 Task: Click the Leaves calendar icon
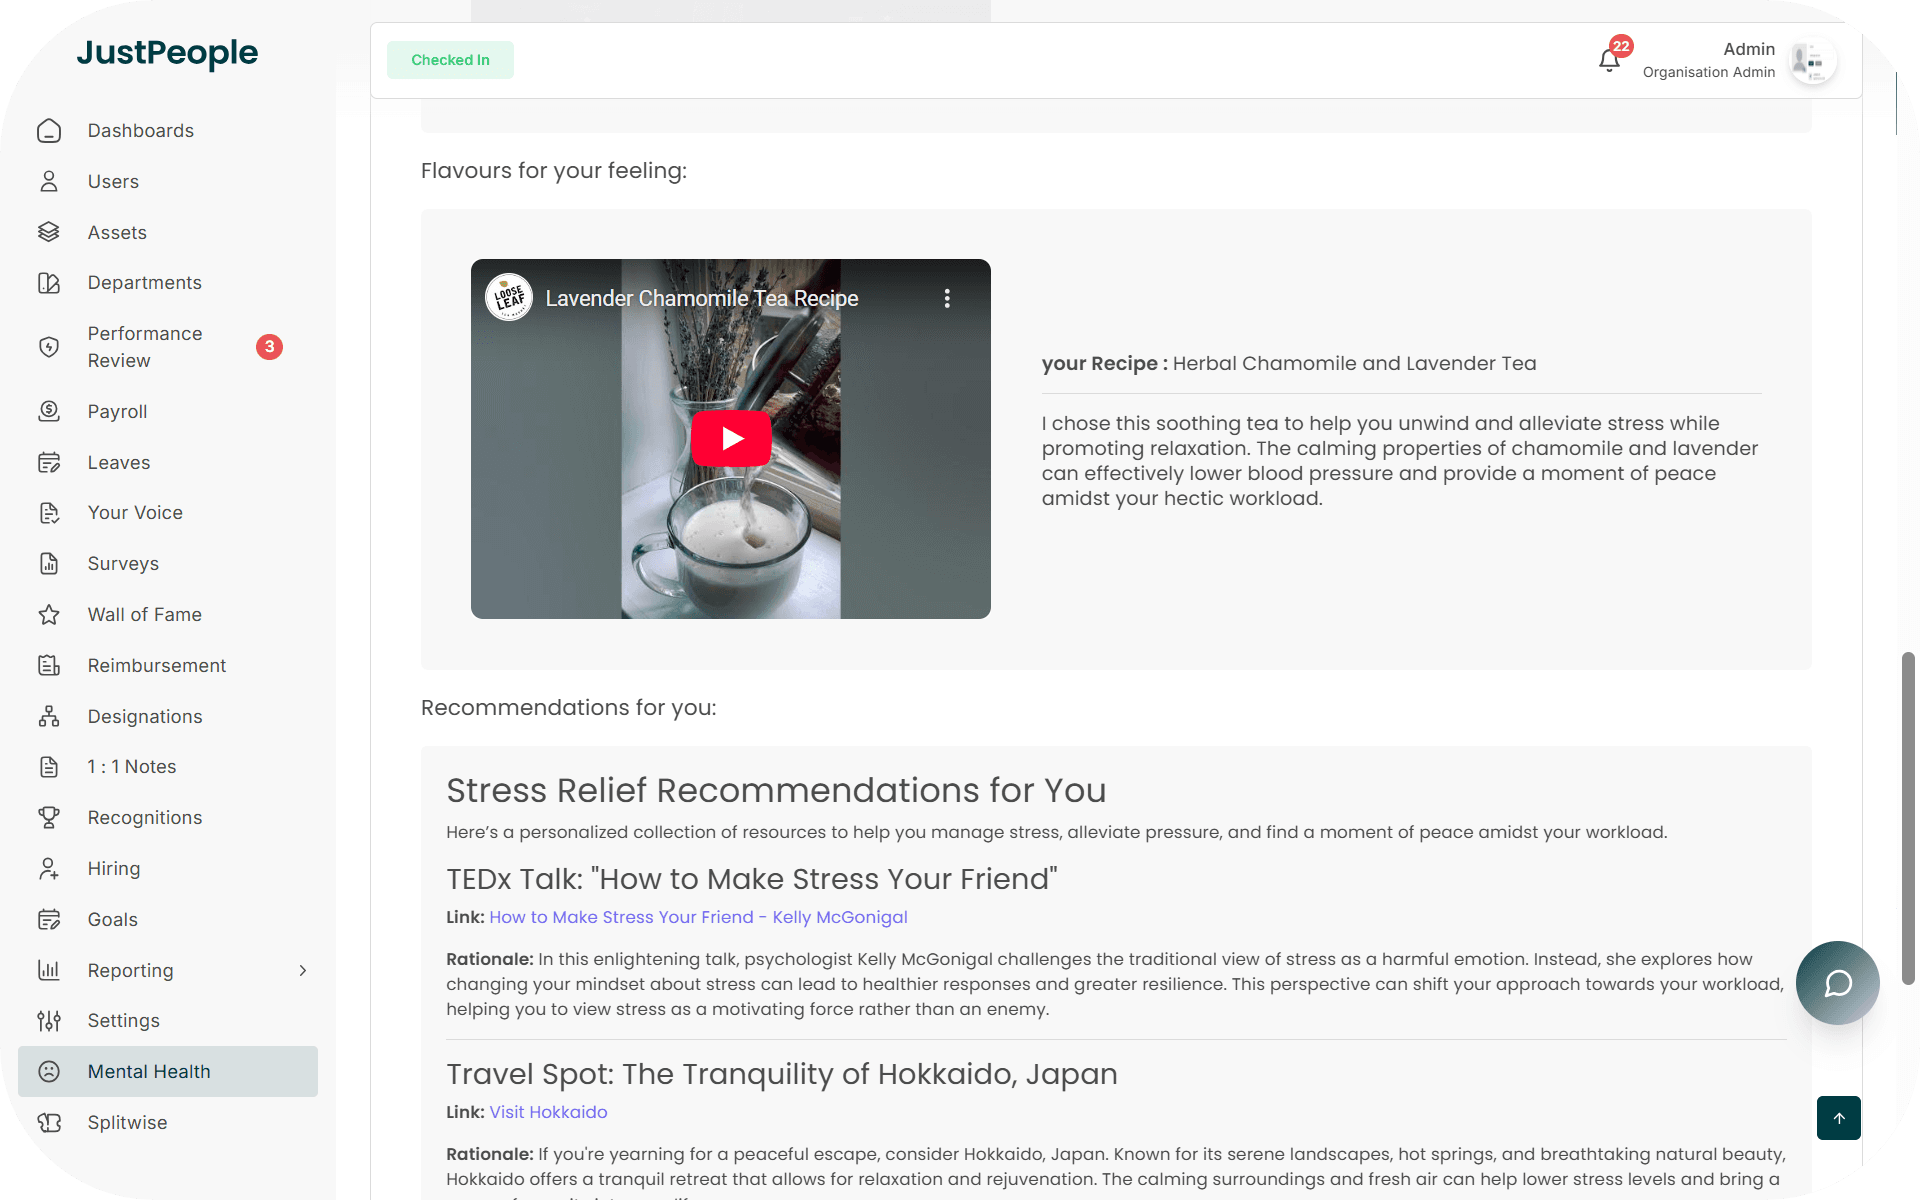click(49, 462)
